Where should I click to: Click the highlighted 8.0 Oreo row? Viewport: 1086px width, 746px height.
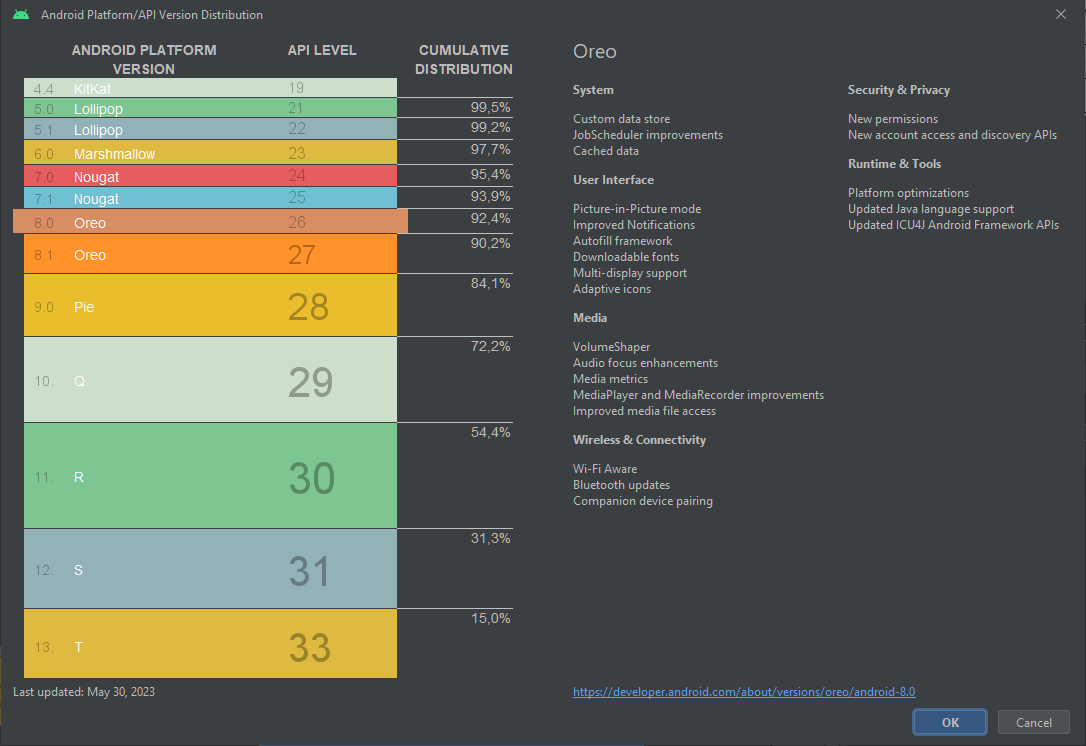click(210, 222)
